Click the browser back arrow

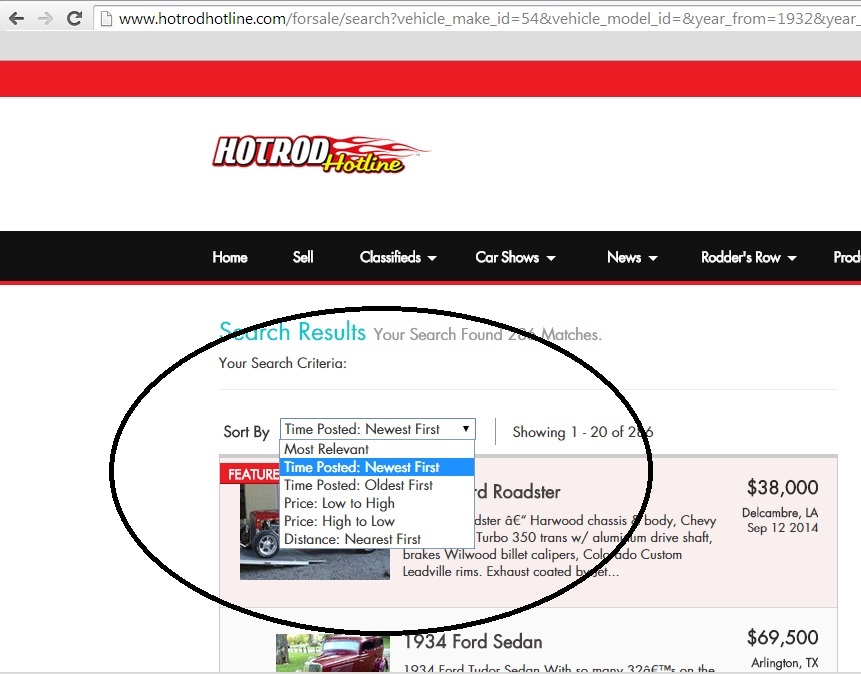click(x=16, y=18)
